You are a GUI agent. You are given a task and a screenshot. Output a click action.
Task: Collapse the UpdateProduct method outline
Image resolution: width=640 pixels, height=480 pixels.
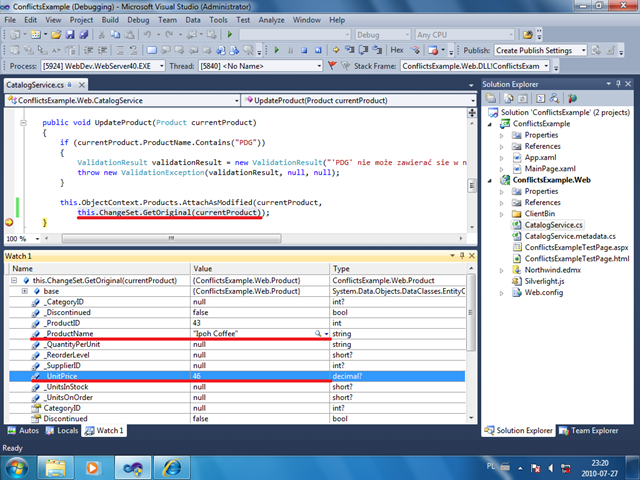coord(23,122)
